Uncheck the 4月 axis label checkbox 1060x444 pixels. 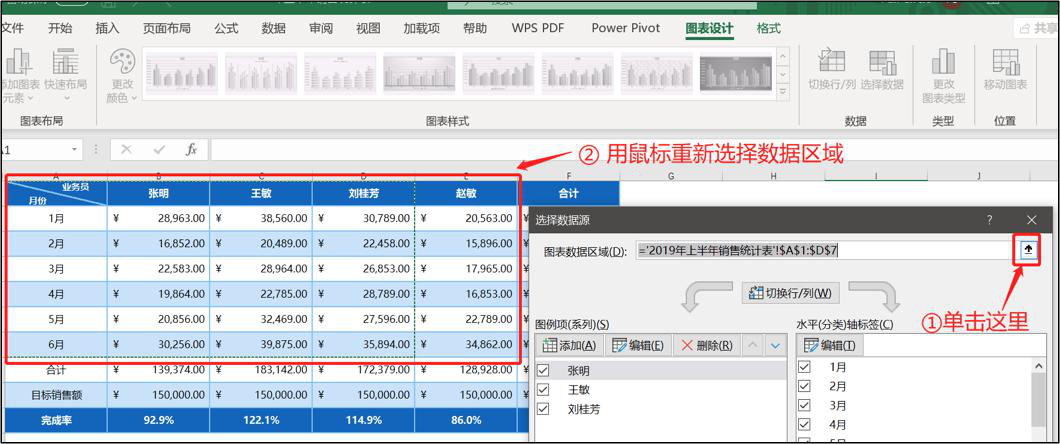click(x=804, y=425)
